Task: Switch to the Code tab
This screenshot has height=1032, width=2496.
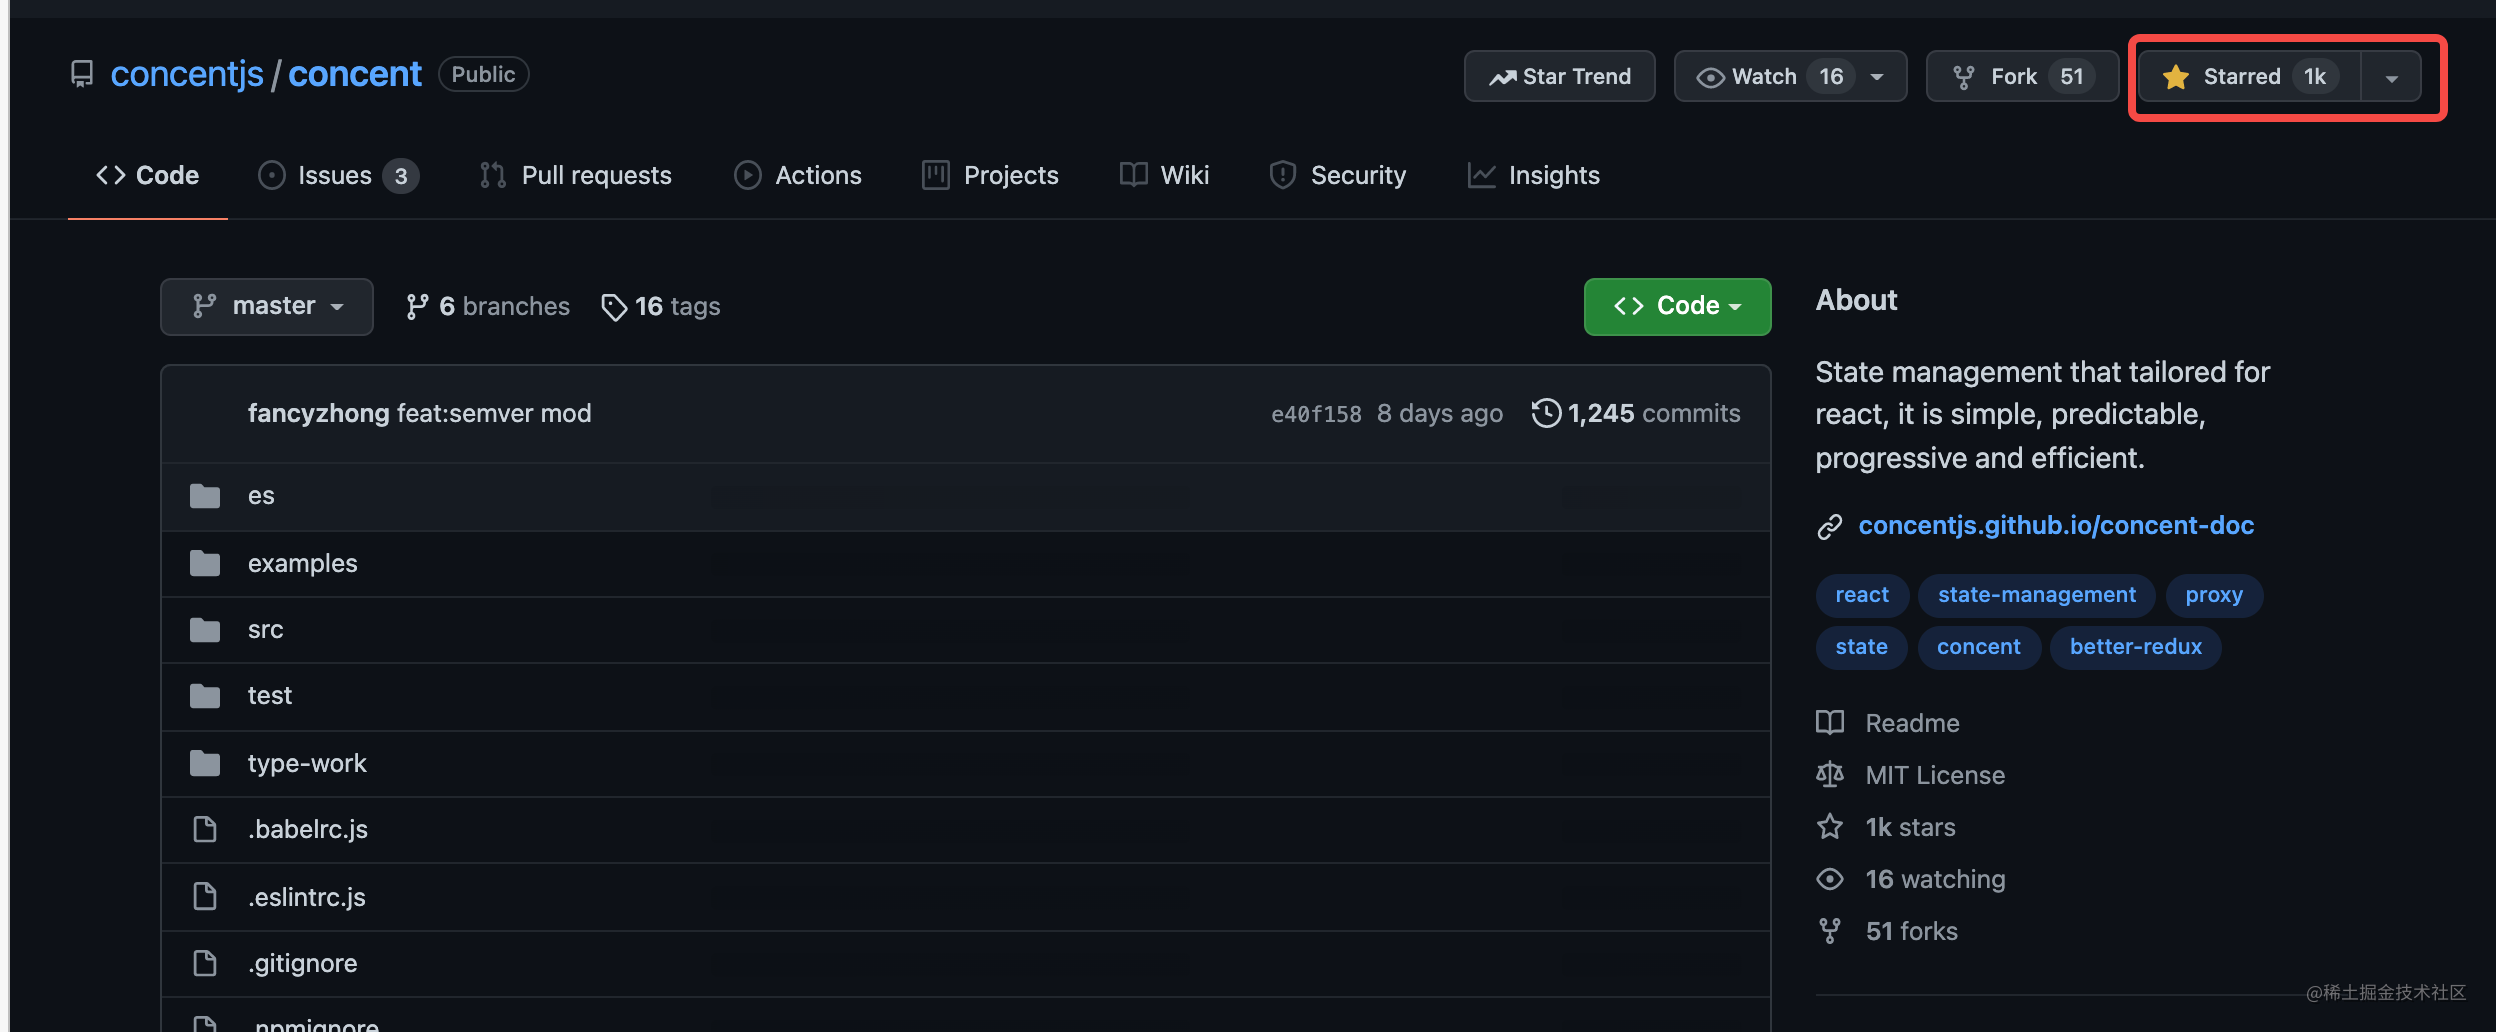Action: [x=147, y=175]
